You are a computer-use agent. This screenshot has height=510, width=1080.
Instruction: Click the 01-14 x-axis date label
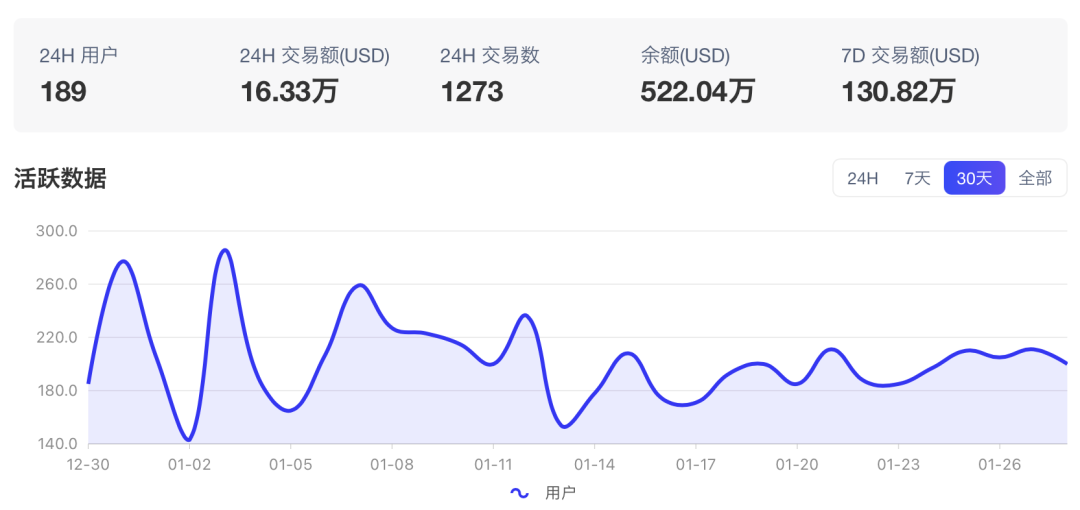(x=594, y=464)
